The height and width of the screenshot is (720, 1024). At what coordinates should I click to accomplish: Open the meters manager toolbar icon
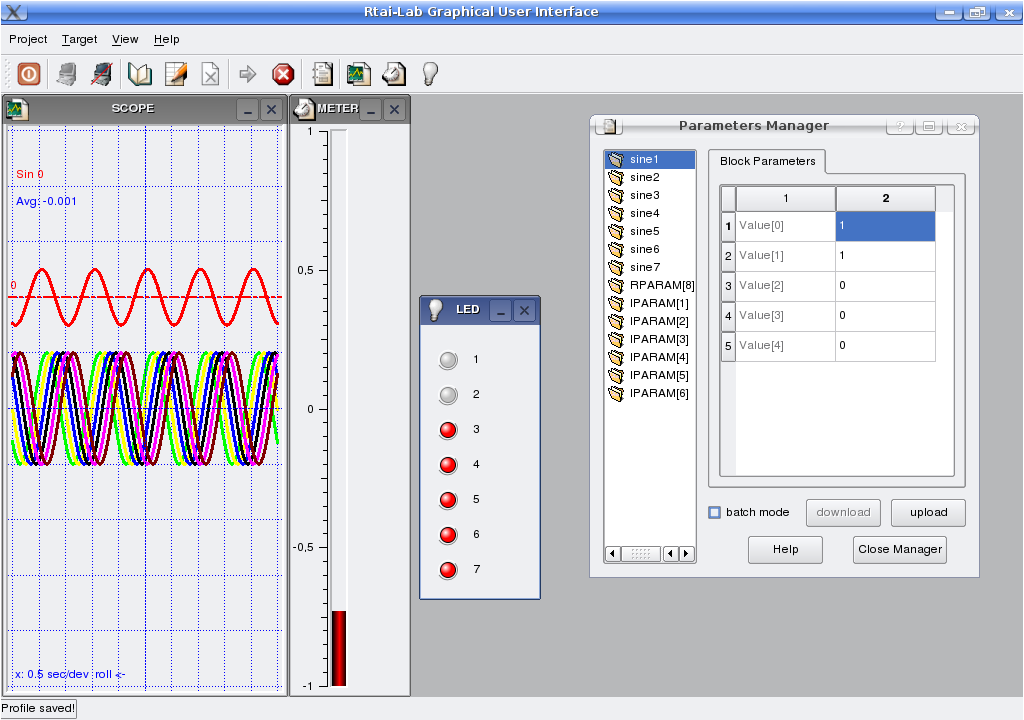point(394,73)
